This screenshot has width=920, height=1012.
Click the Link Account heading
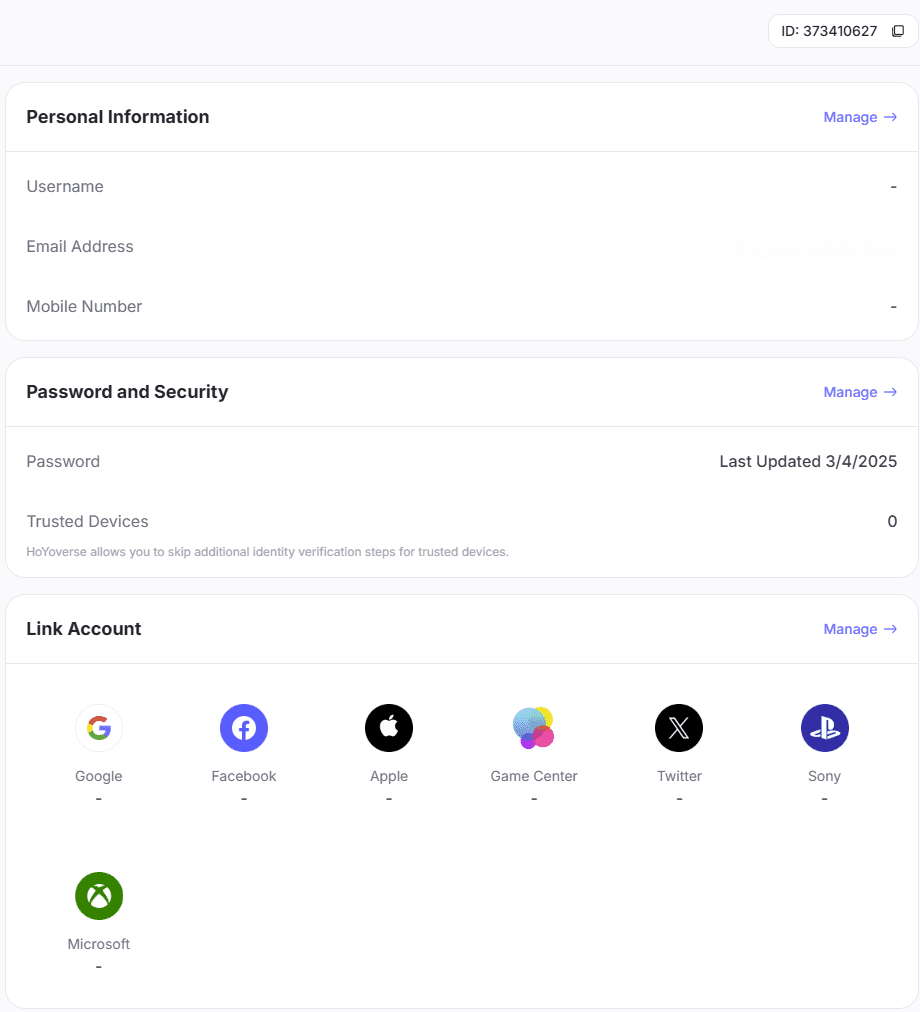pyautogui.click(x=84, y=629)
